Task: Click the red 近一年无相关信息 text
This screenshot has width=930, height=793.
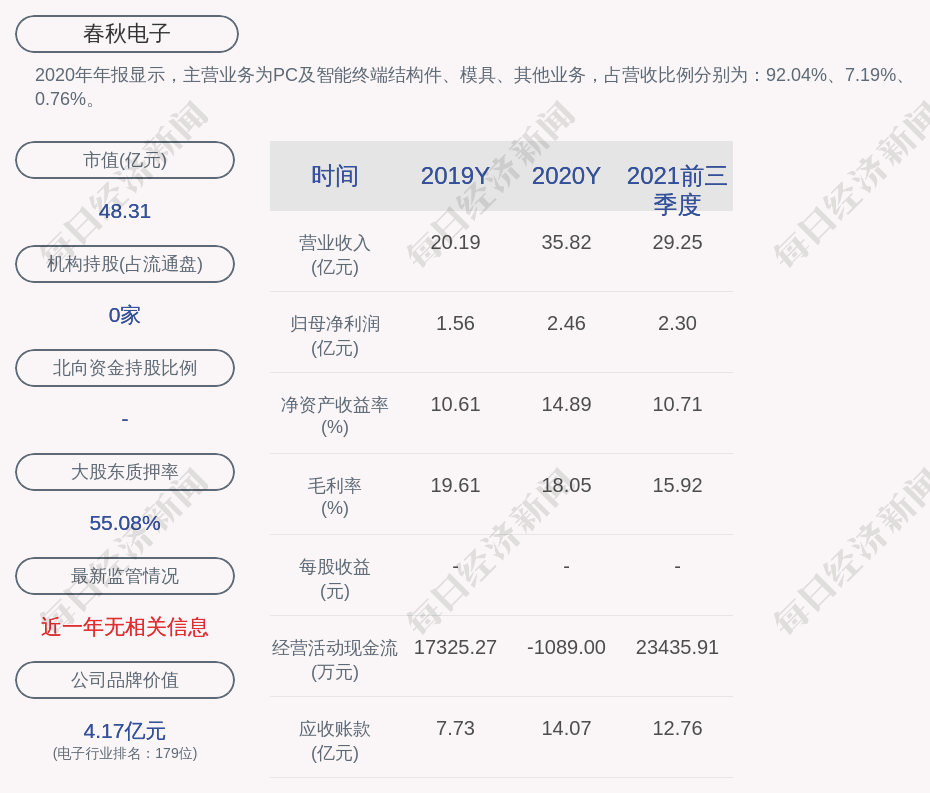Action: [125, 627]
